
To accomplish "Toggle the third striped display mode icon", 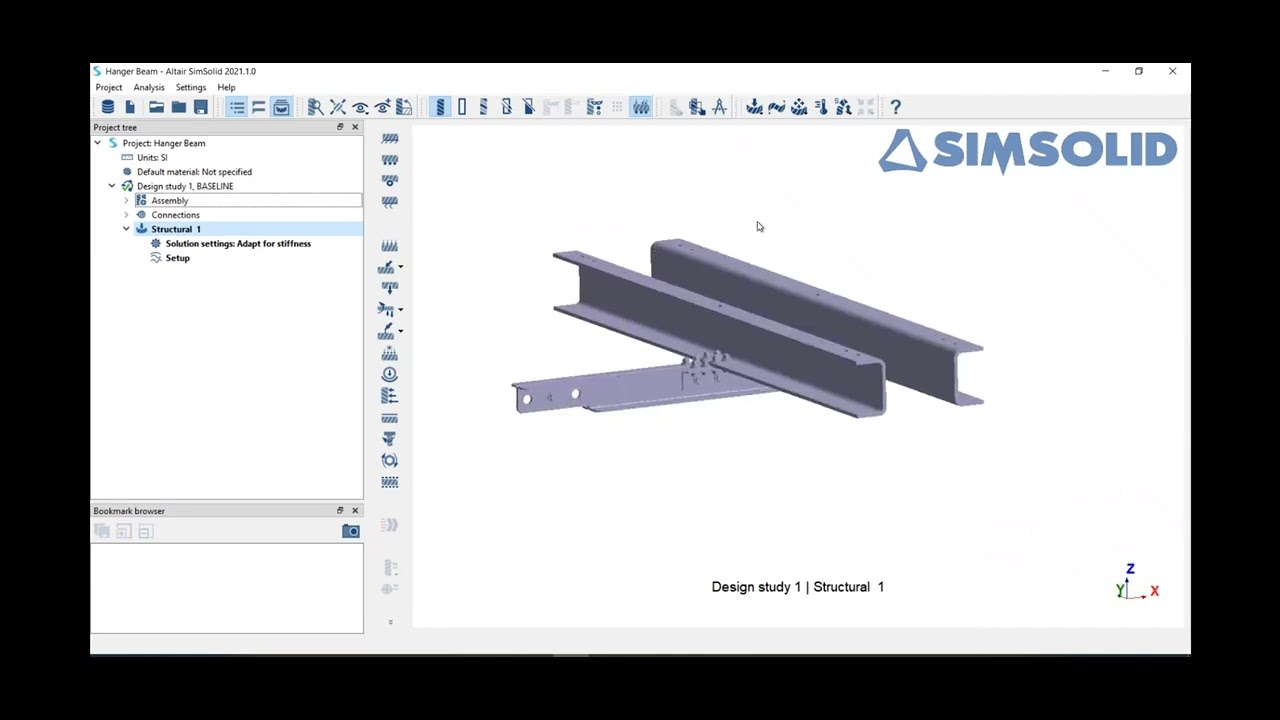I will click(484, 107).
